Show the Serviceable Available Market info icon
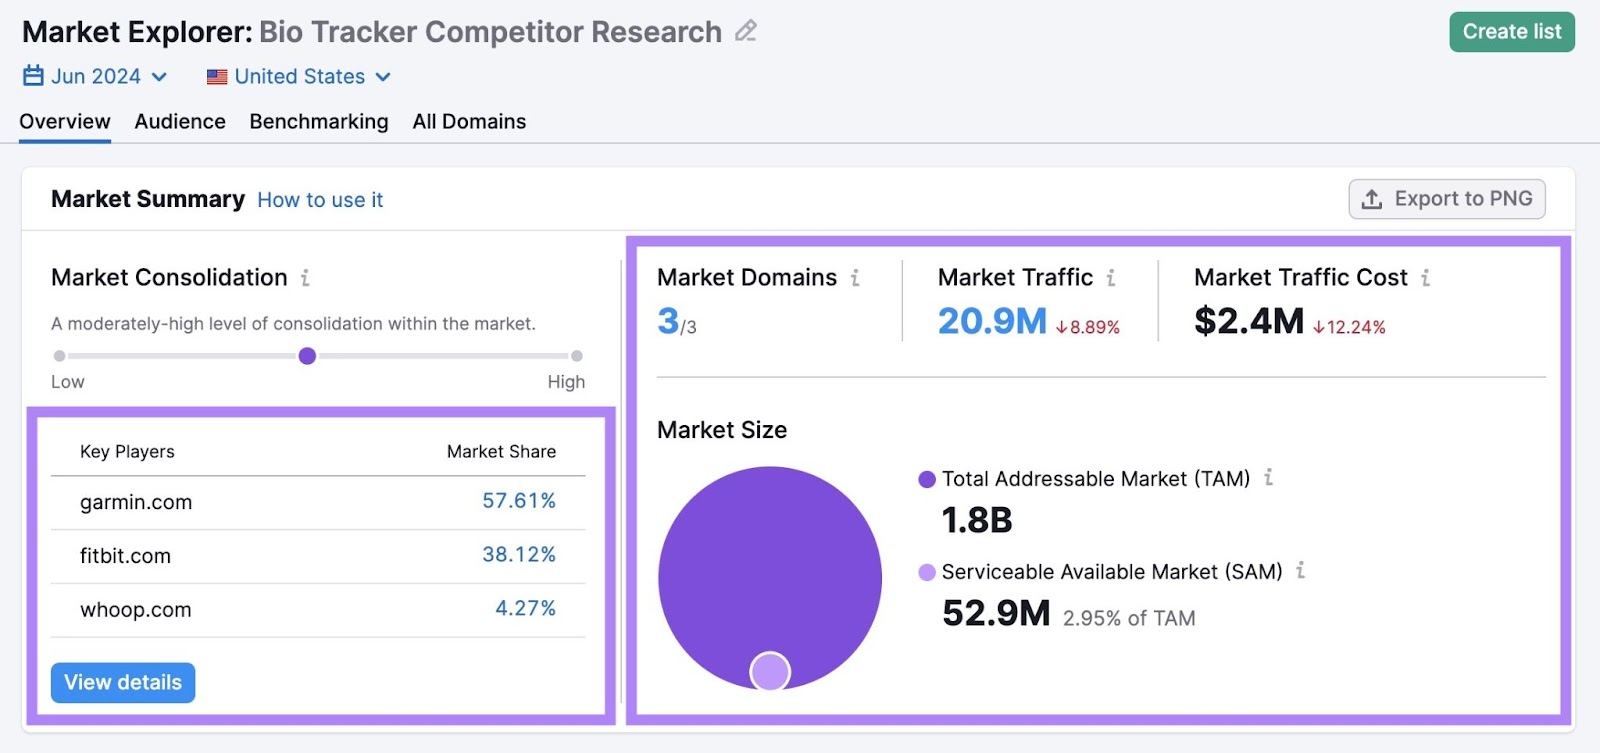 tap(1300, 570)
